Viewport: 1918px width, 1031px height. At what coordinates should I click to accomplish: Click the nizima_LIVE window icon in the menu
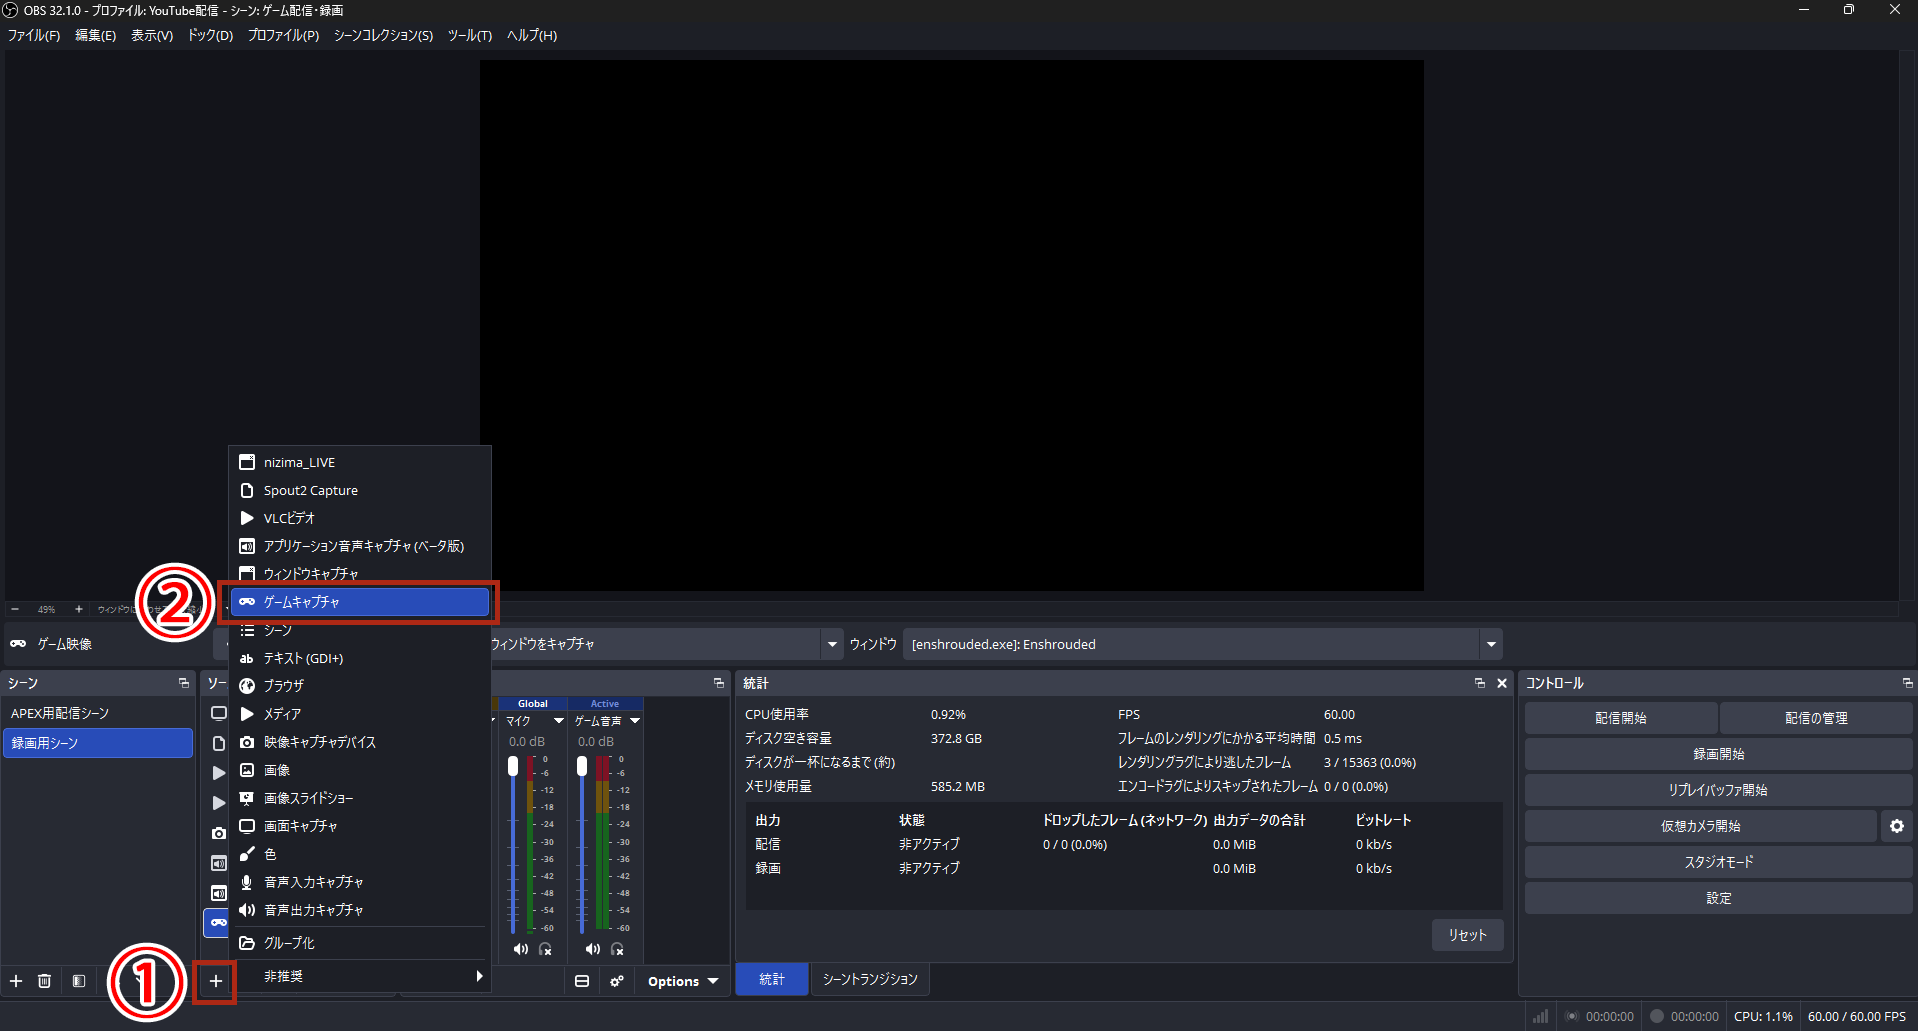point(247,462)
